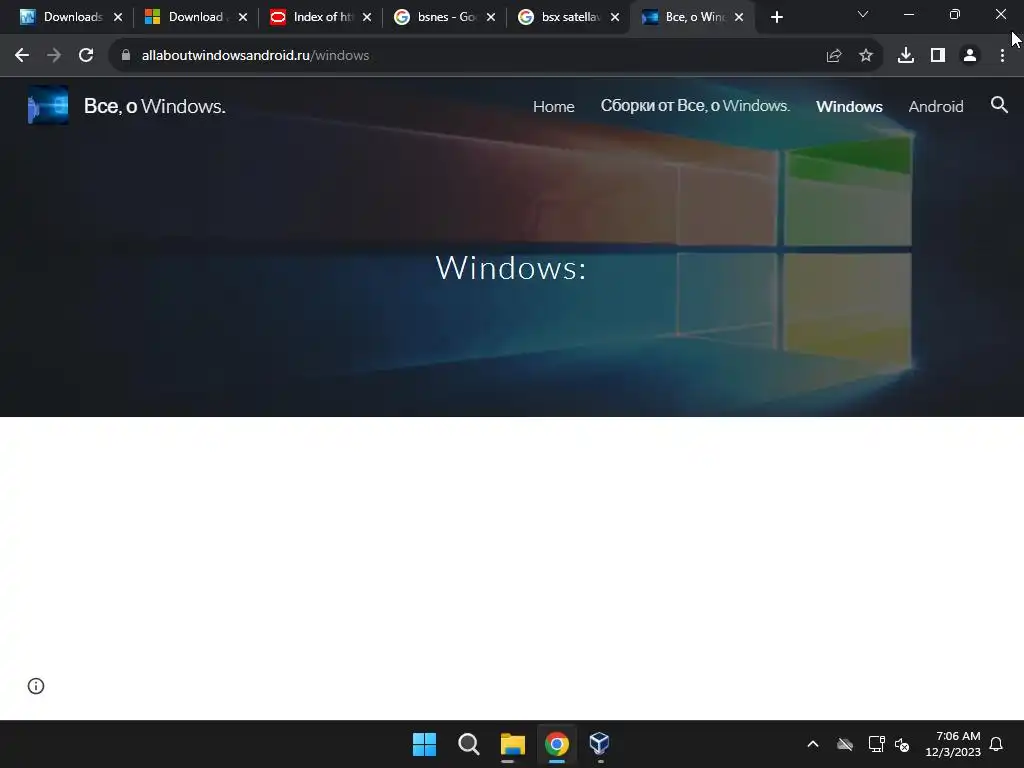Bookmark this page with star icon

pyautogui.click(x=866, y=56)
